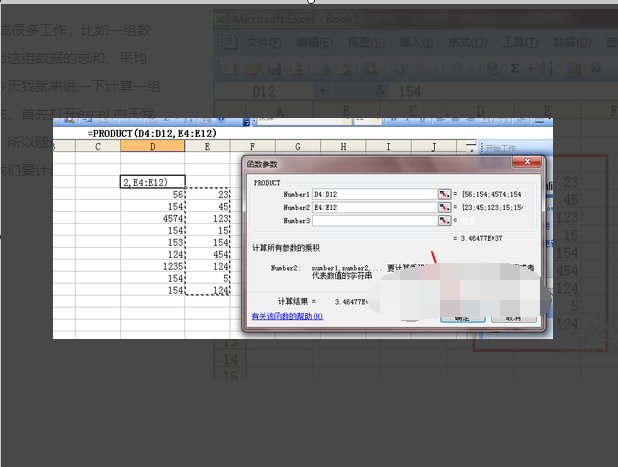This screenshot has height=467, width=618.
Task: Select column D header
Action: pos(152,146)
